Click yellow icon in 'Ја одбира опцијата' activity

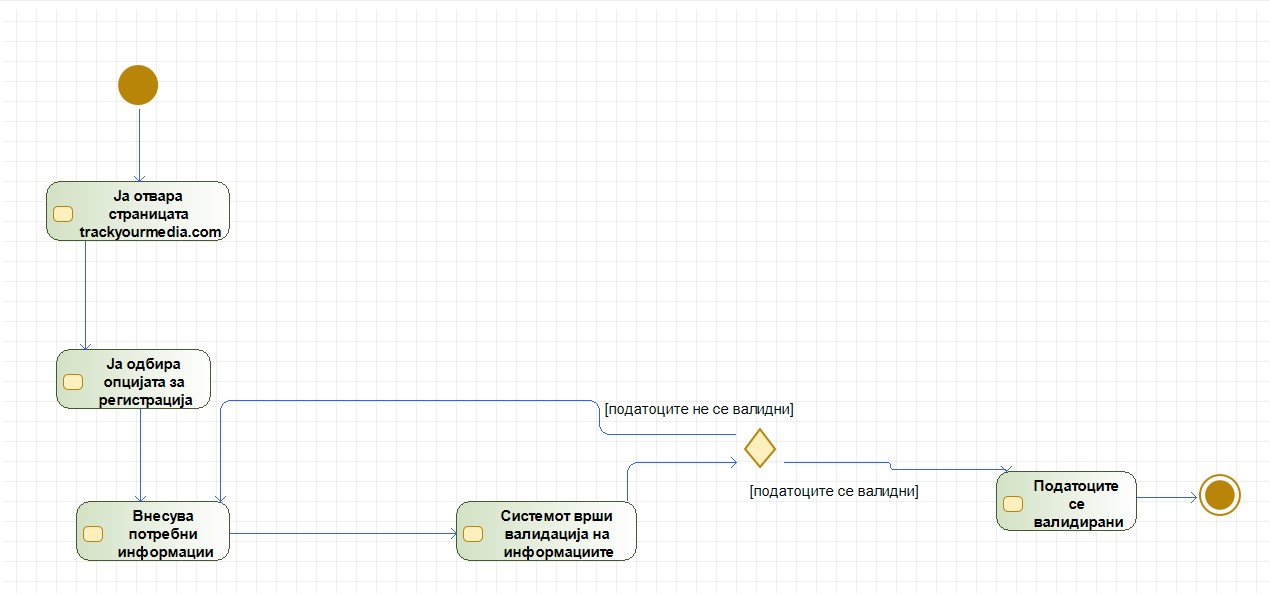[x=73, y=381]
